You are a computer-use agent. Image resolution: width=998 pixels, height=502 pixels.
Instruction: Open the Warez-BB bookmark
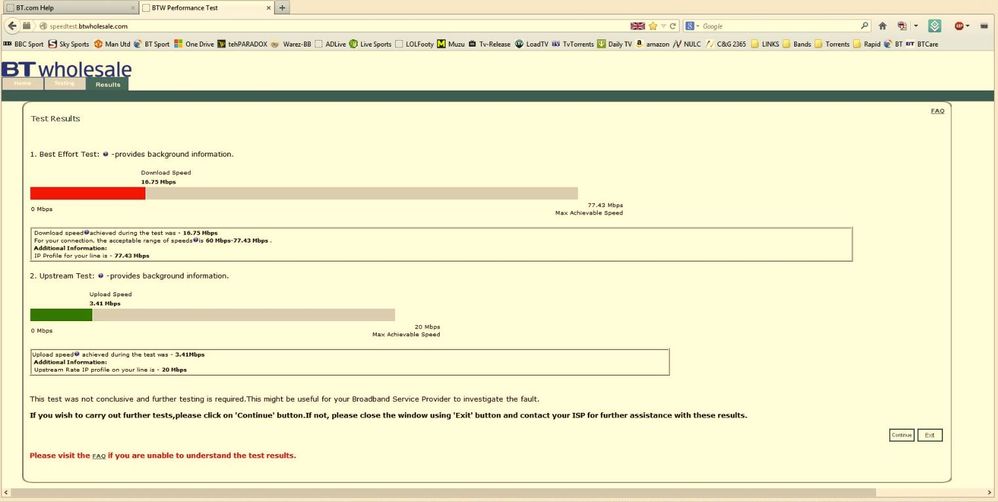291,44
